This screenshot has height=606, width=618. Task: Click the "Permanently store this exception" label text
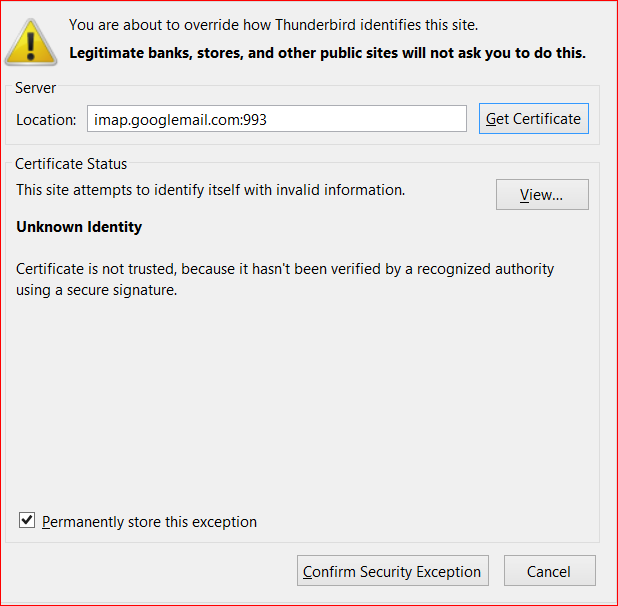point(149,522)
